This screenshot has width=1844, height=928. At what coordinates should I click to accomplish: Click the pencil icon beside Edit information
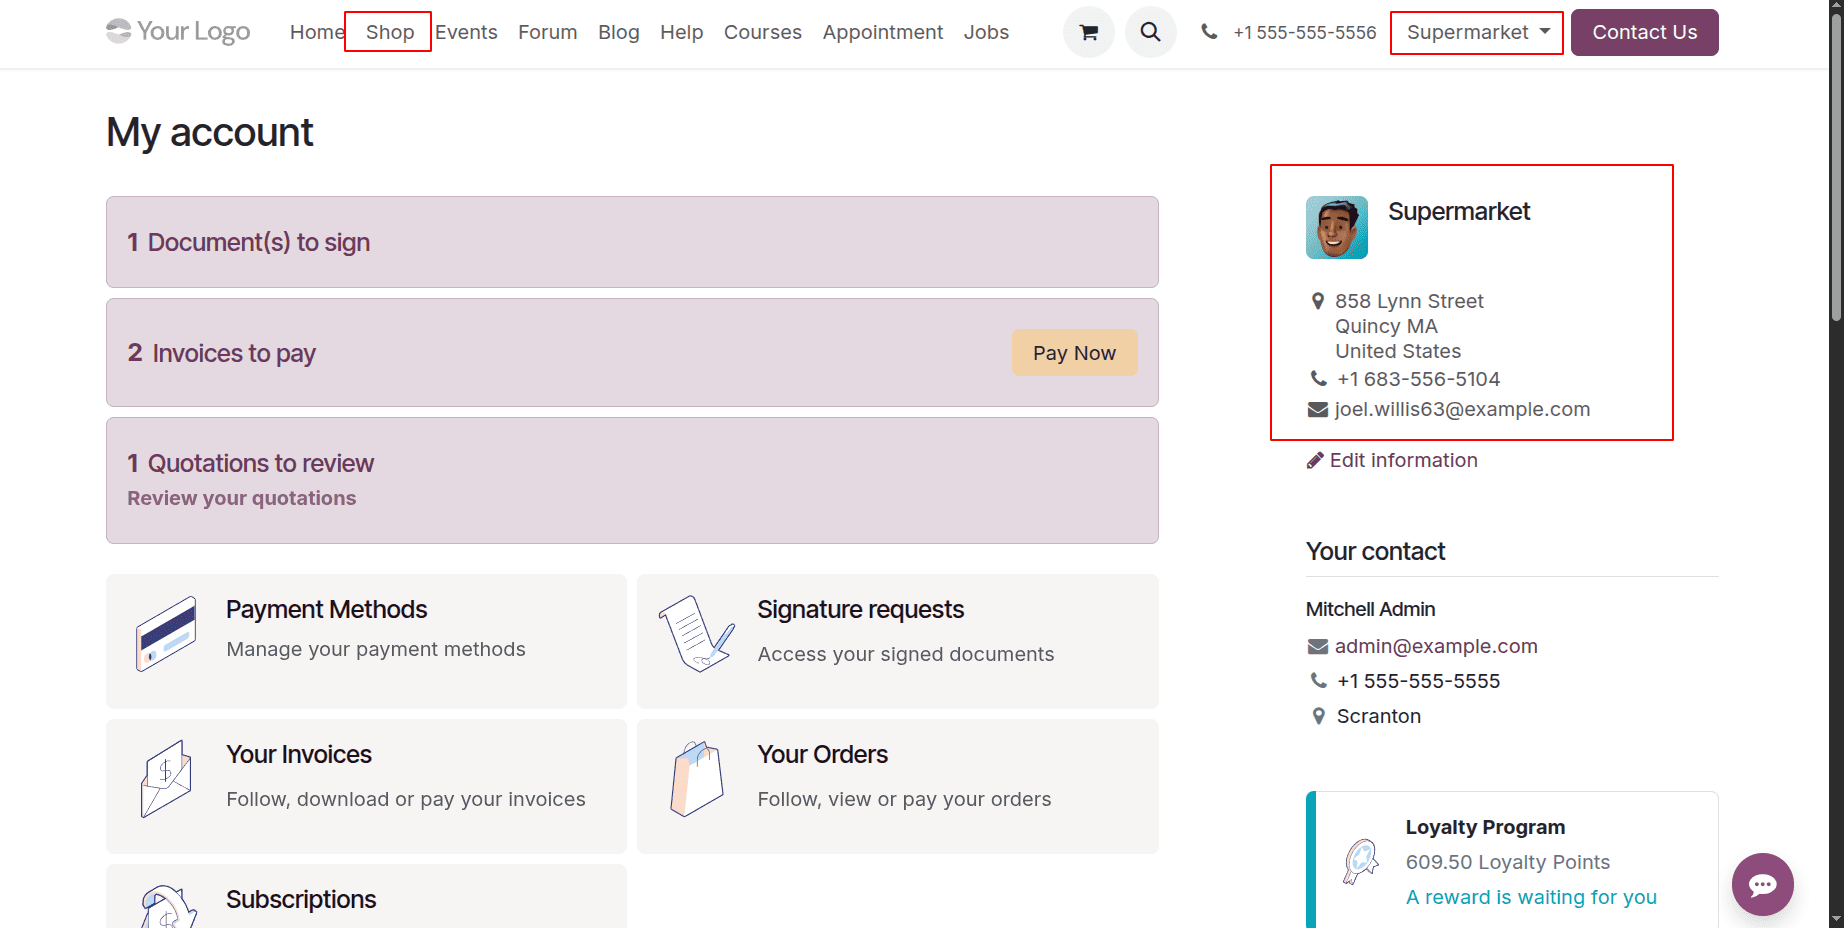1315,460
